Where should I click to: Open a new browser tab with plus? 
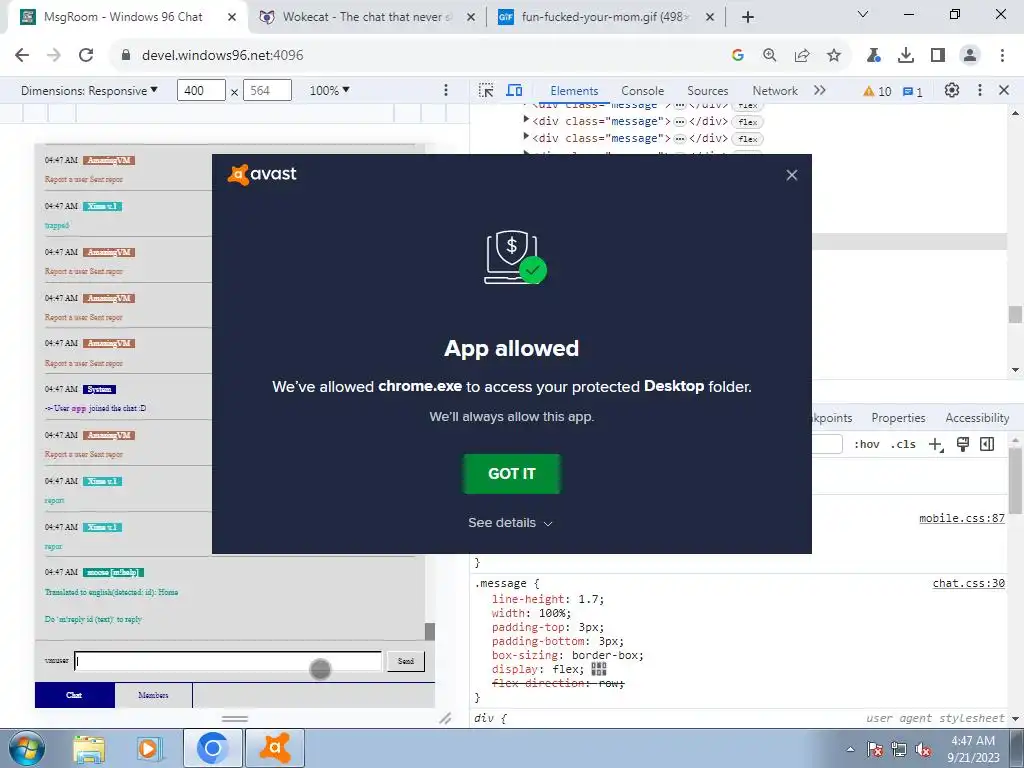[x=748, y=17]
